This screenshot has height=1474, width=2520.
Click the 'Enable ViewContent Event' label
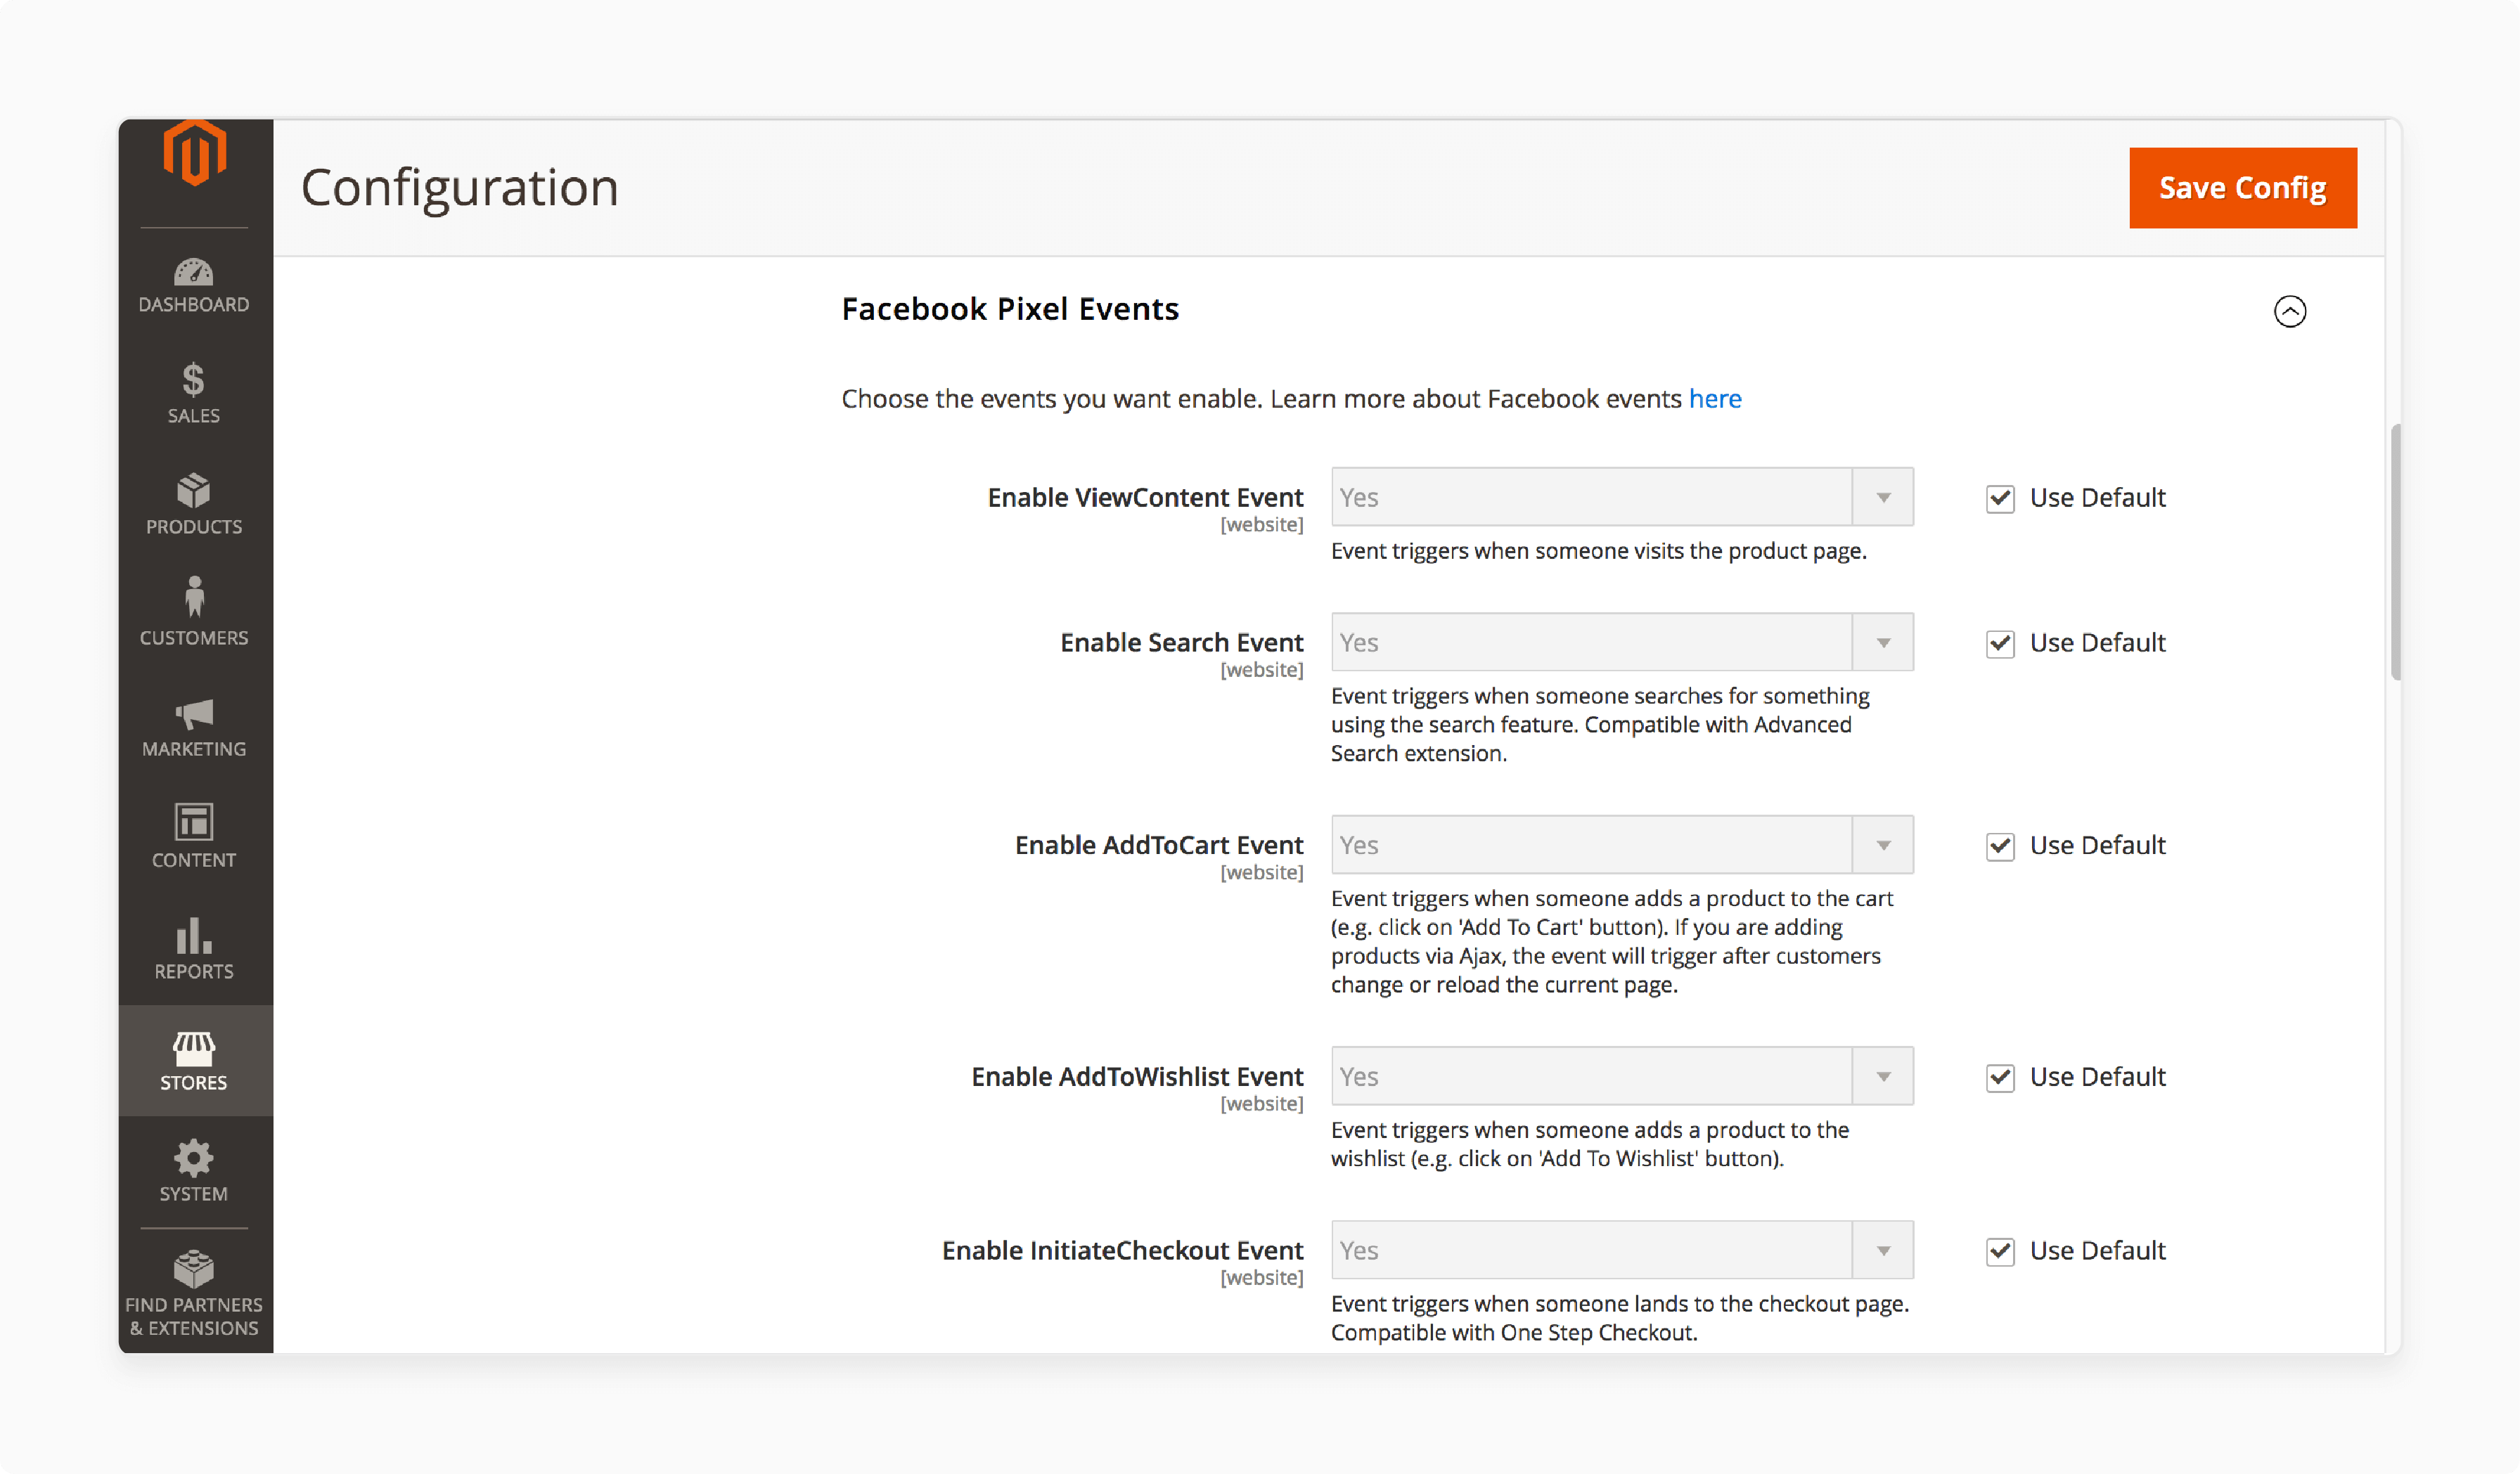pos(1145,497)
